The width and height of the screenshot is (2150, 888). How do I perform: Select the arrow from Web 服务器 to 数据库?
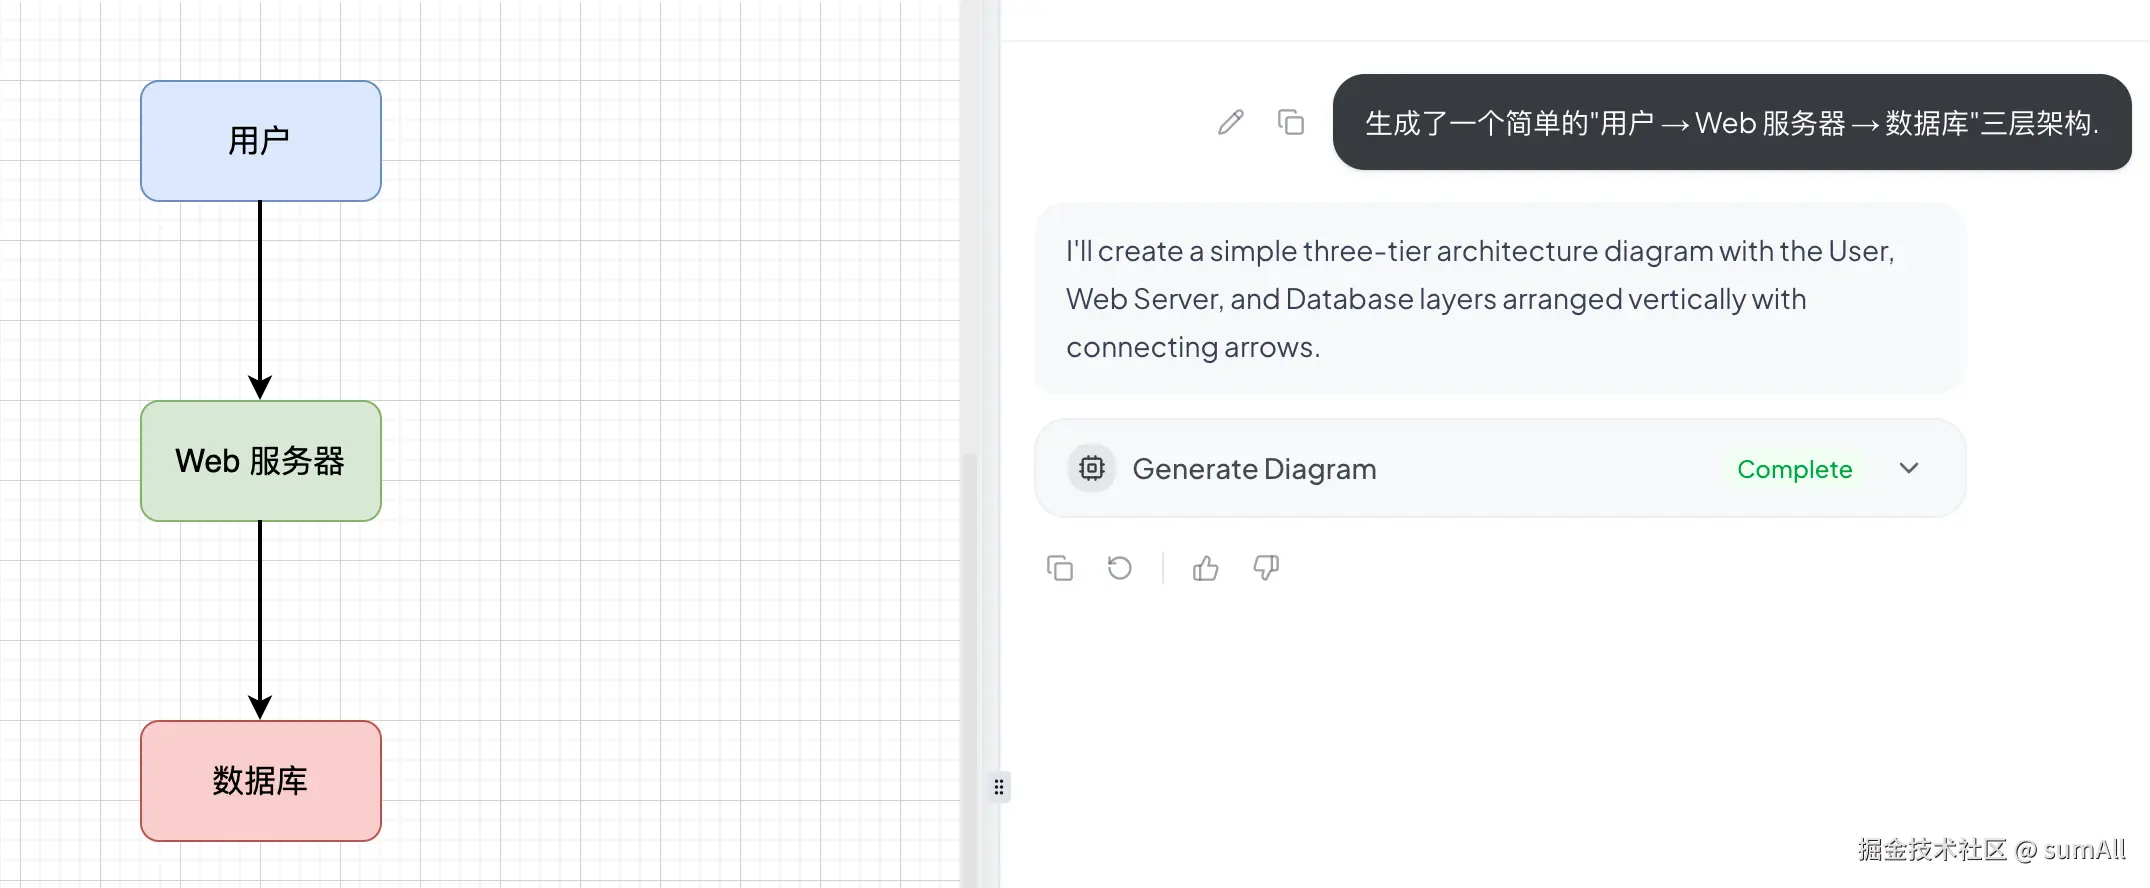coord(260,618)
